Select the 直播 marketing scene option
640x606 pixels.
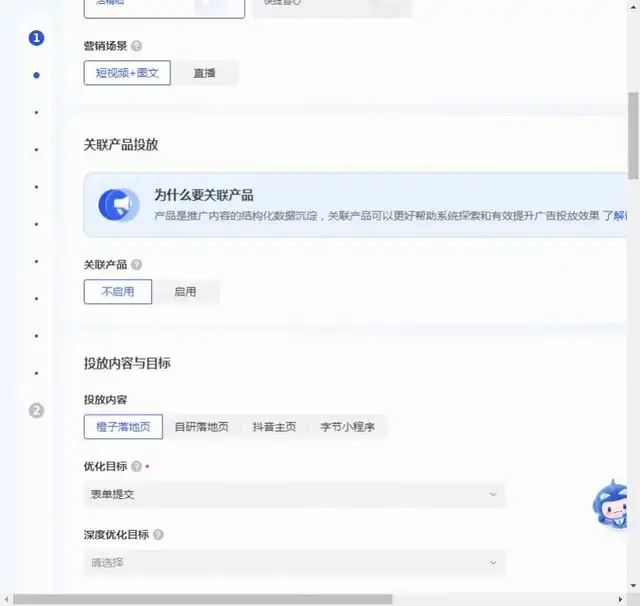pos(204,73)
